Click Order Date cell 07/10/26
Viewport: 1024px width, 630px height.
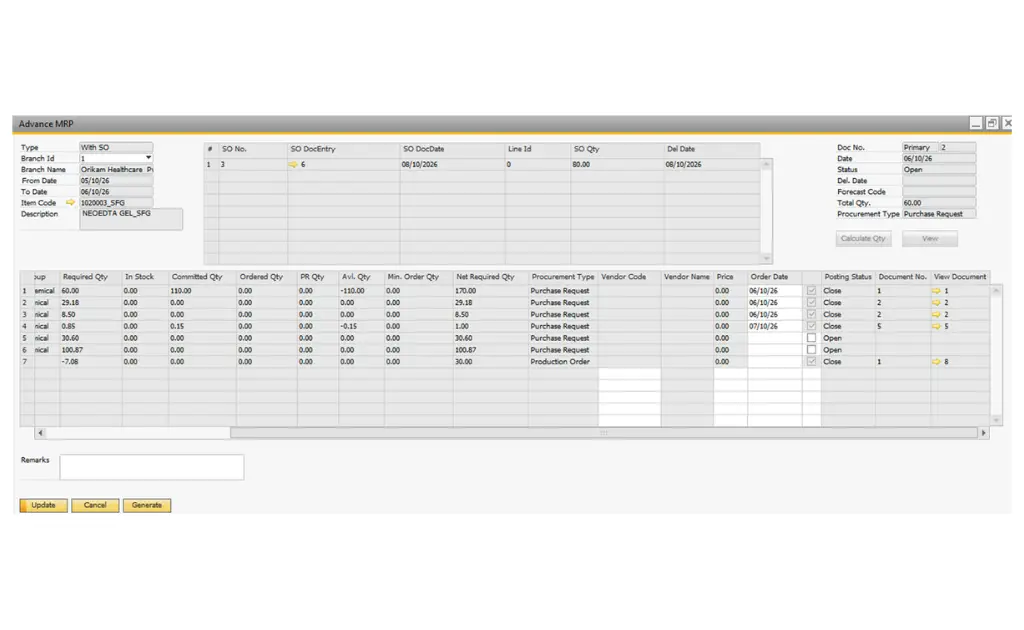775,326
